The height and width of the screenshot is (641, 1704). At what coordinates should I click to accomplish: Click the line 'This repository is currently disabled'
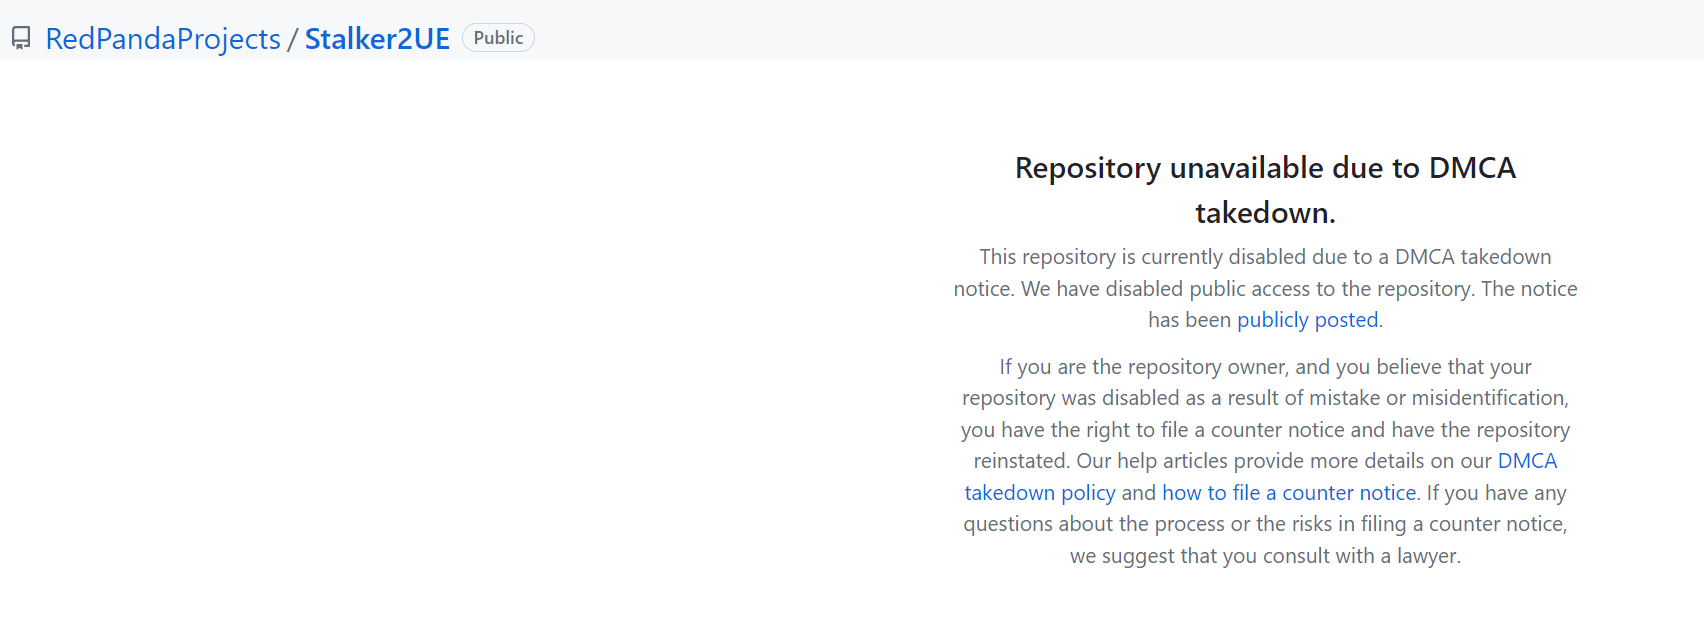point(1265,257)
